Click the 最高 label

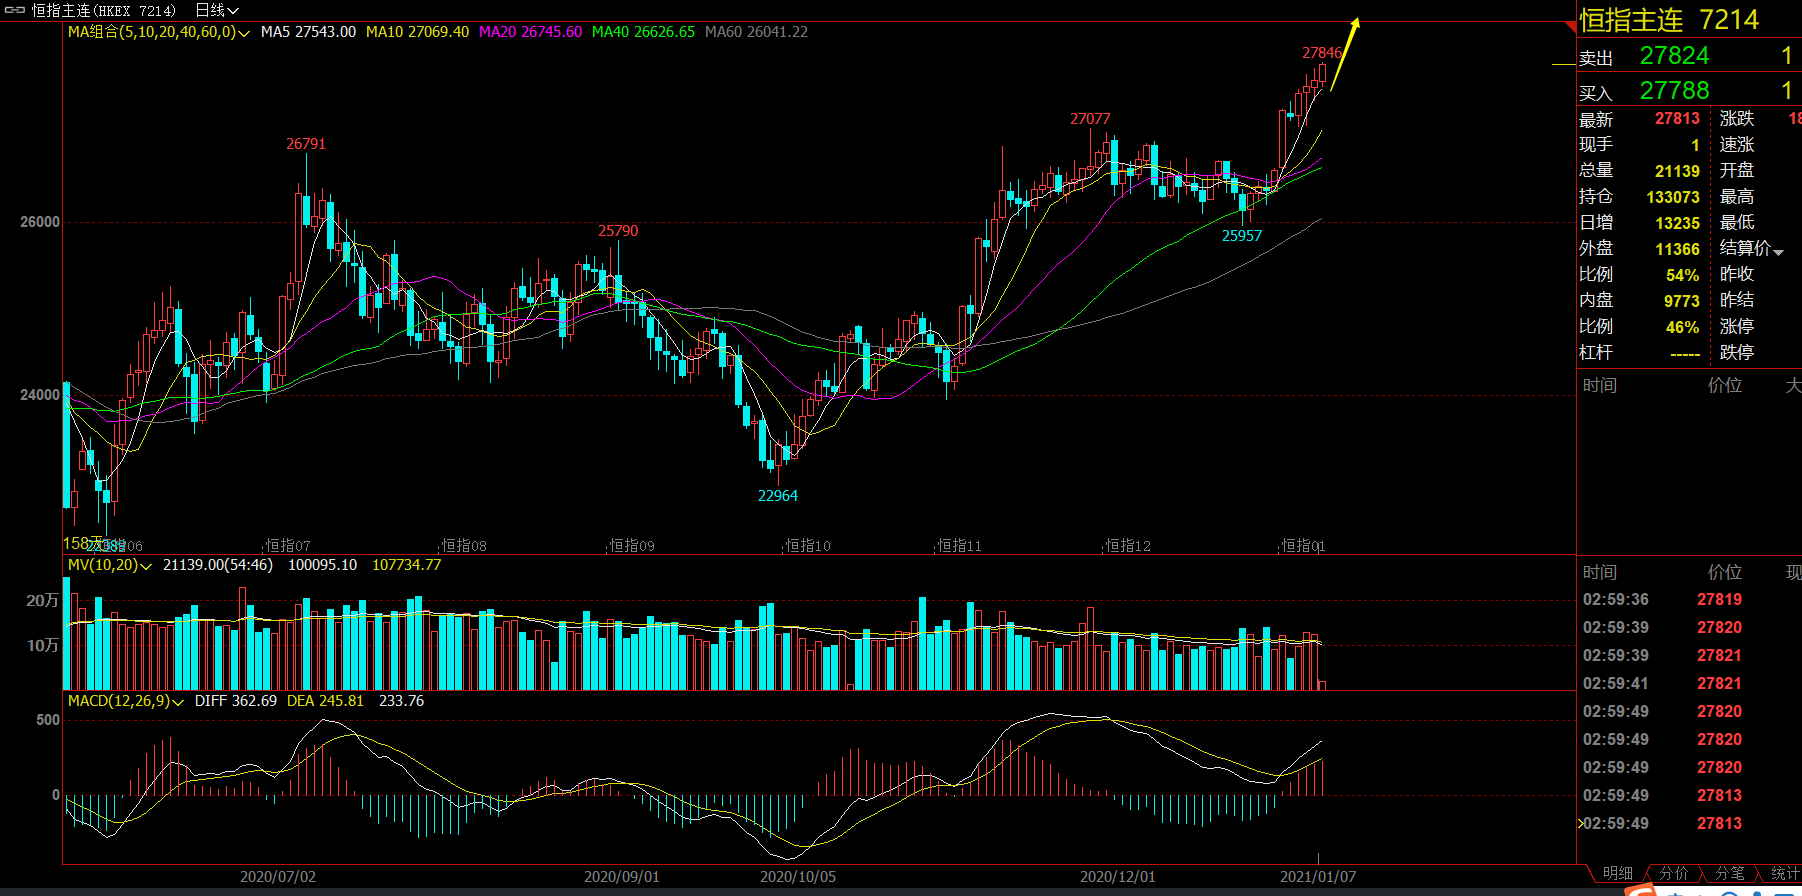click(1737, 196)
